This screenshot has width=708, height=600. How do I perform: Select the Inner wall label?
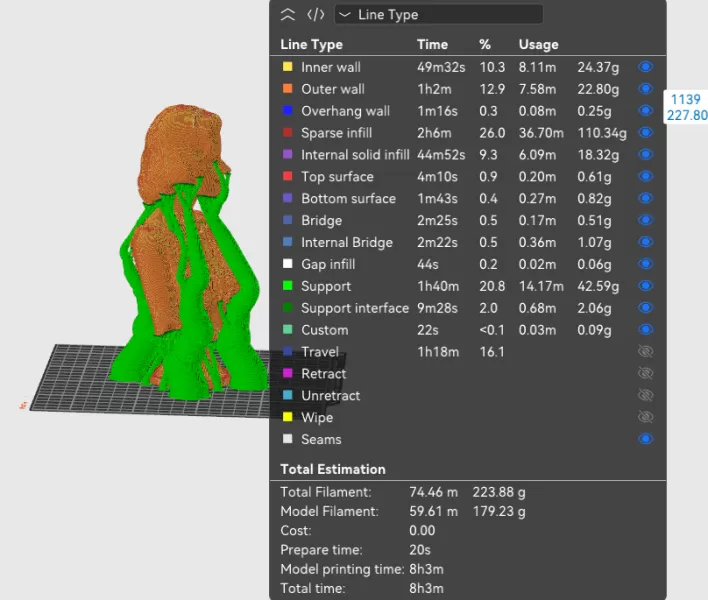click(x=331, y=67)
